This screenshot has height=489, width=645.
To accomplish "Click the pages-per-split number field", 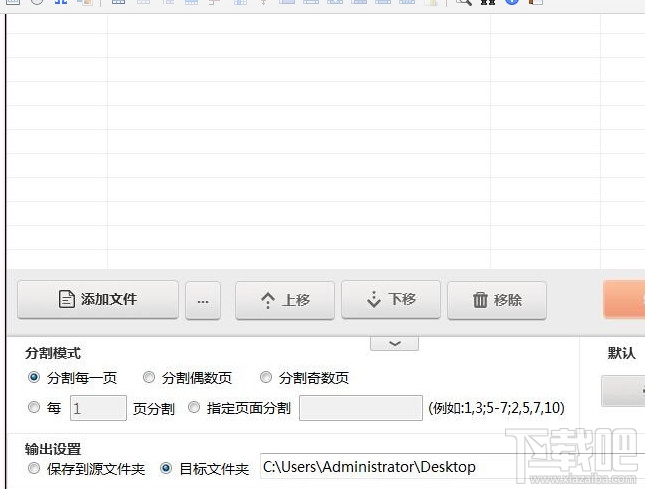I will coord(98,408).
